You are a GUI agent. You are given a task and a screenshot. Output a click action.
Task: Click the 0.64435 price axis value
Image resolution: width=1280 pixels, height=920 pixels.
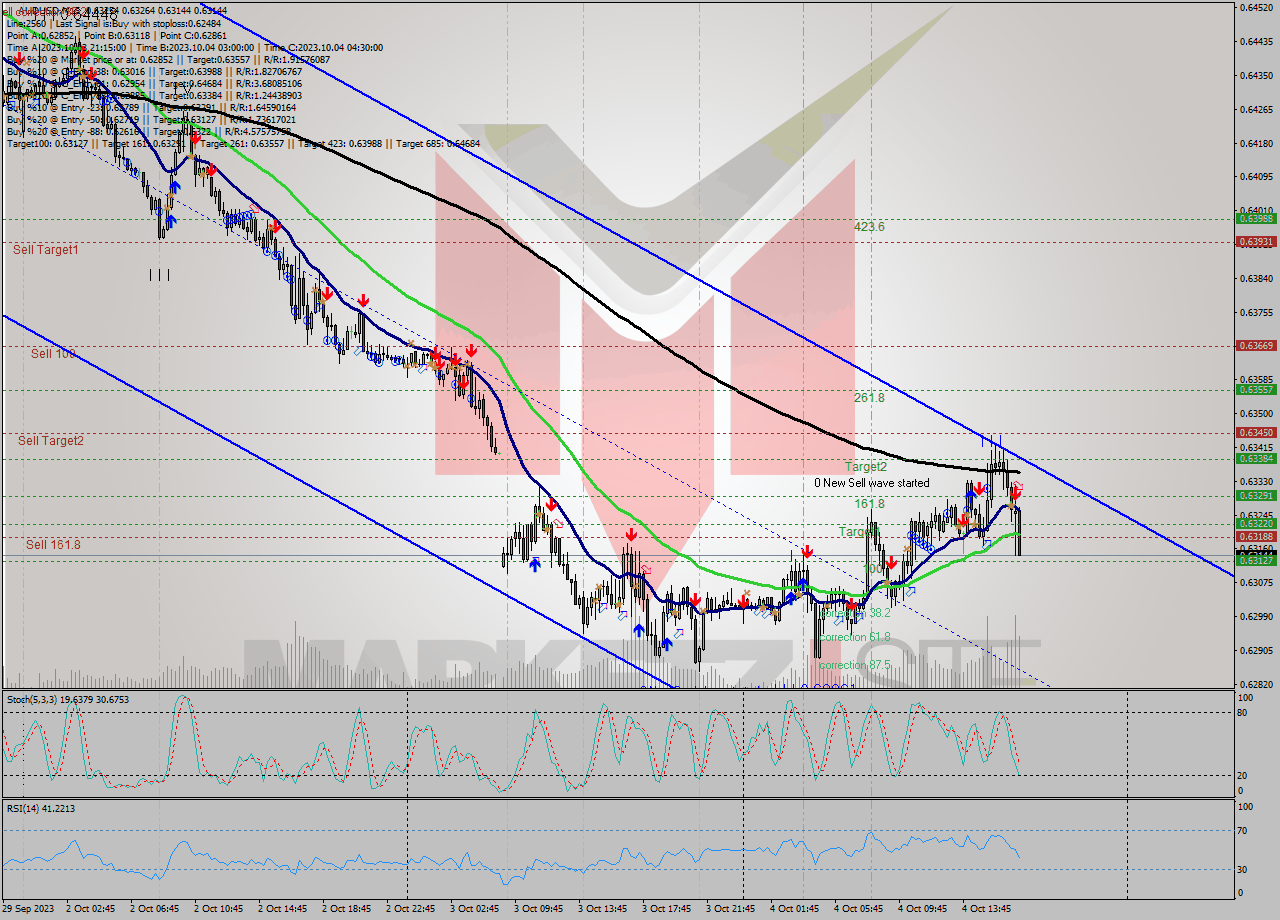pos(1256,41)
